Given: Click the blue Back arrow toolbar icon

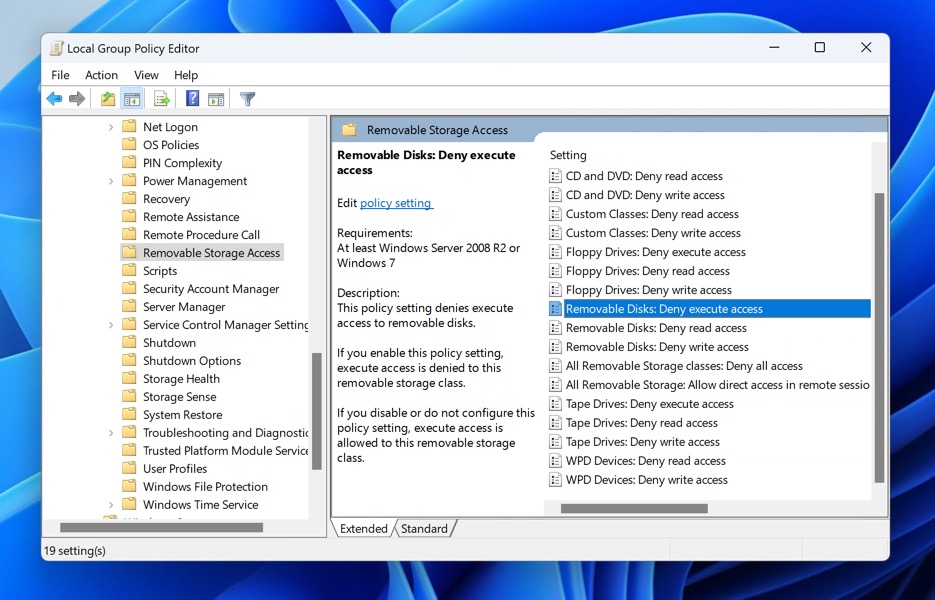Looking at the screenshot, I should pos(54,98).
